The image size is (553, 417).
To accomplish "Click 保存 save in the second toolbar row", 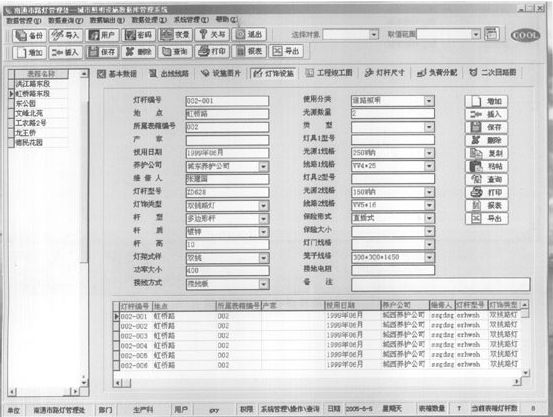I will pos(102,52).
